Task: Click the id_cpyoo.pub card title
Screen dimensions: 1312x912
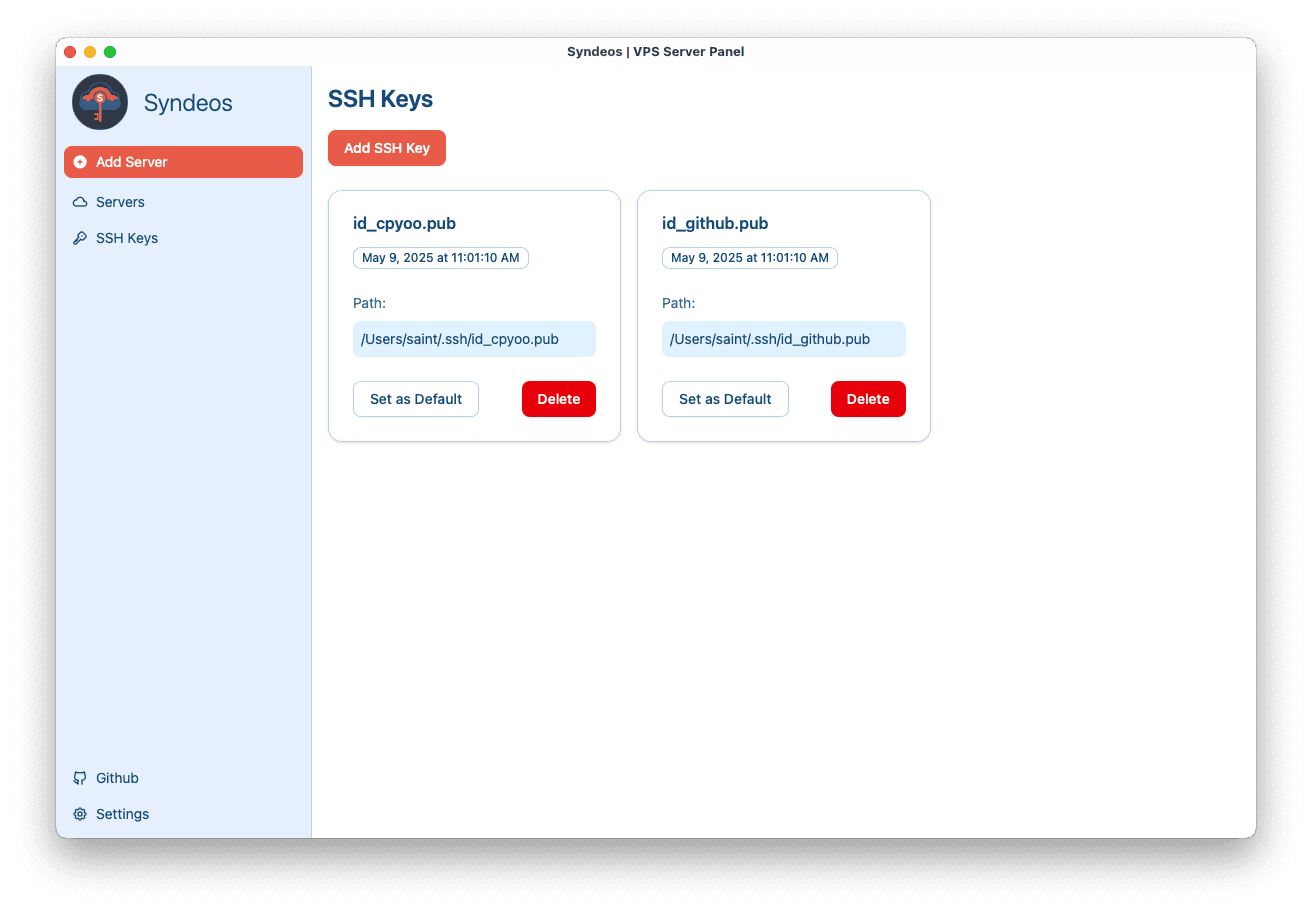Action: [x=405, y=223]
